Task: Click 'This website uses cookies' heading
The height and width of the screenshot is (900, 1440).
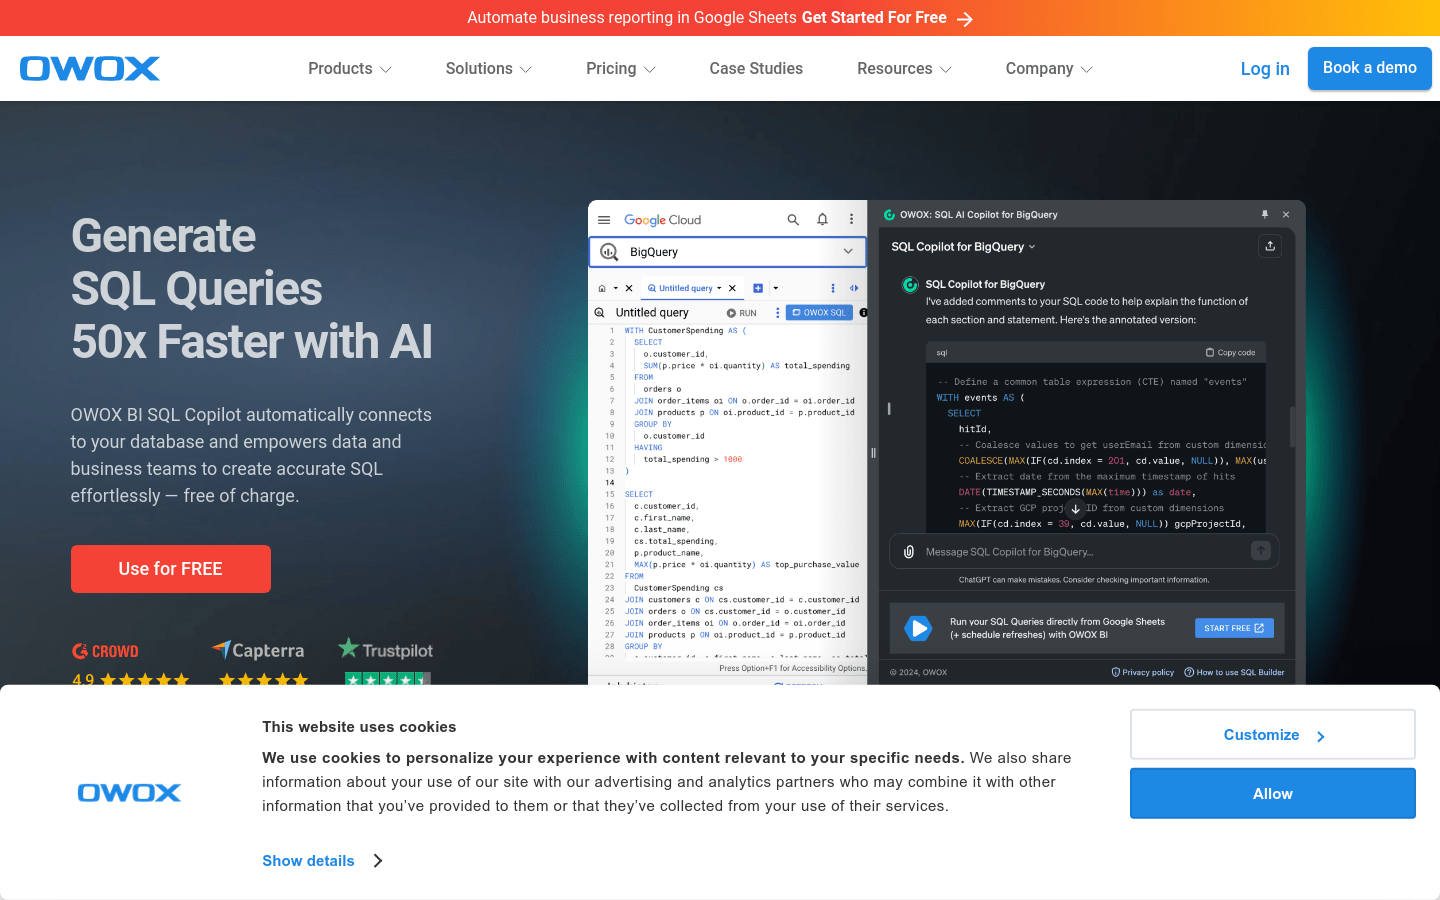Action: [x=359, y=727]
